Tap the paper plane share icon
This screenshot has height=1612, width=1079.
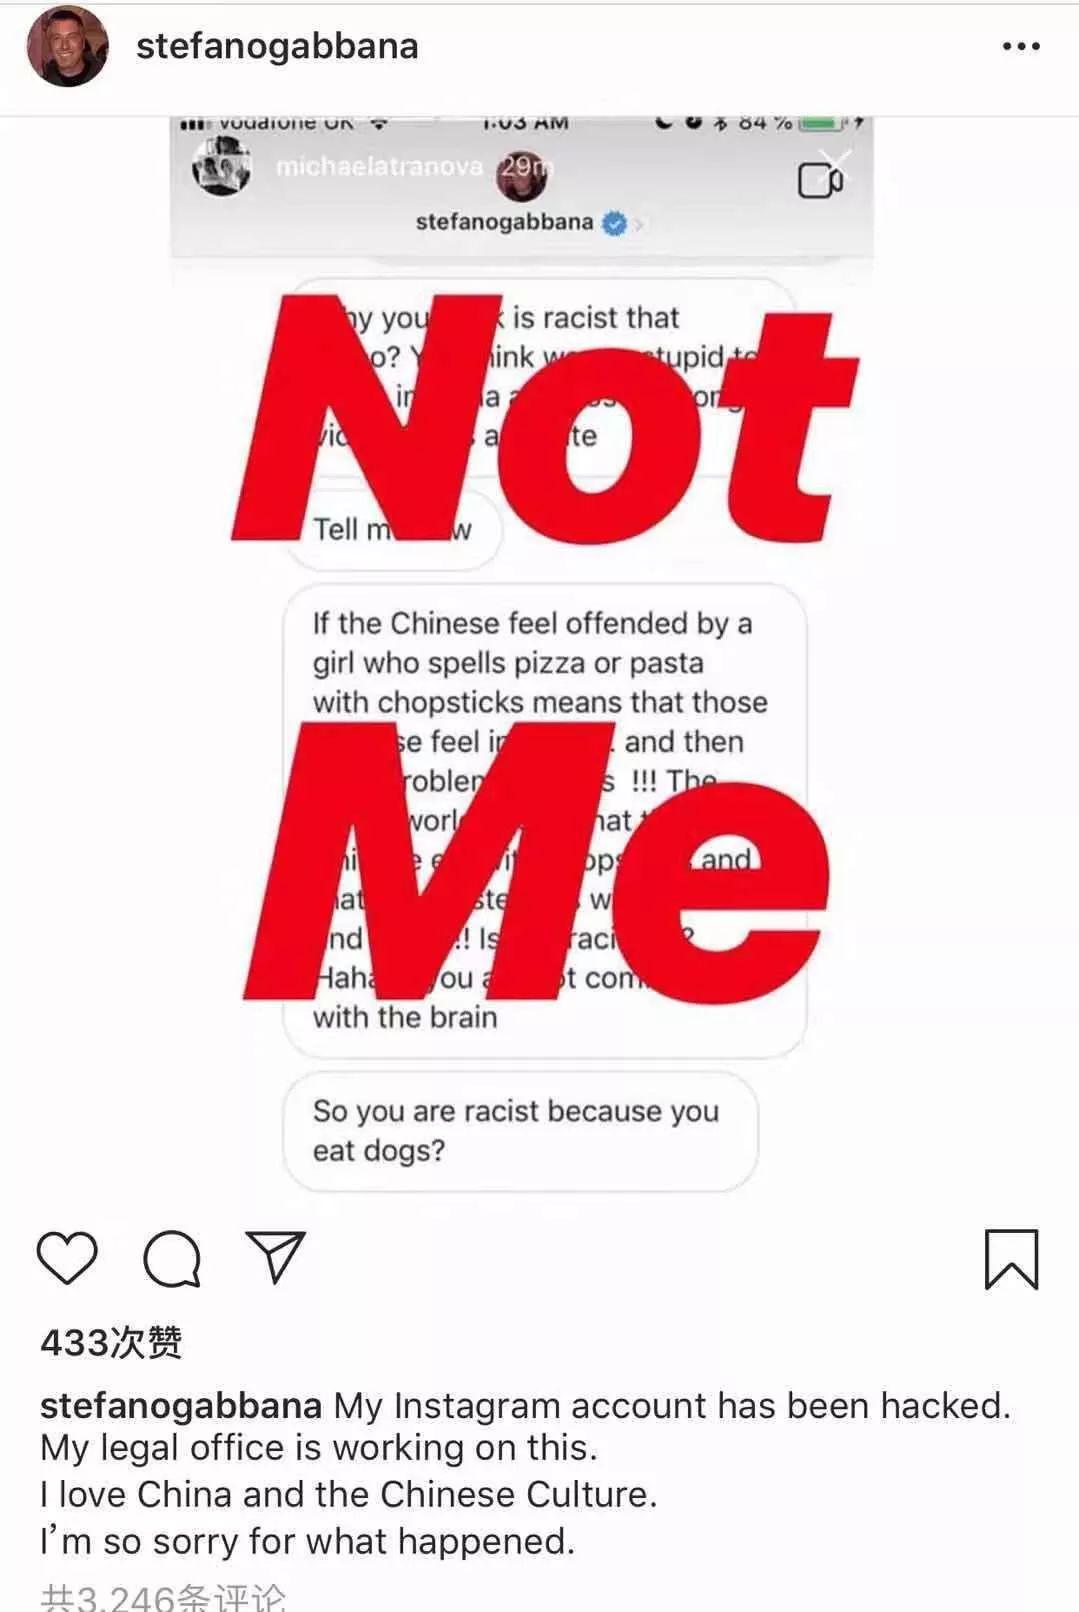point(275,1256)
